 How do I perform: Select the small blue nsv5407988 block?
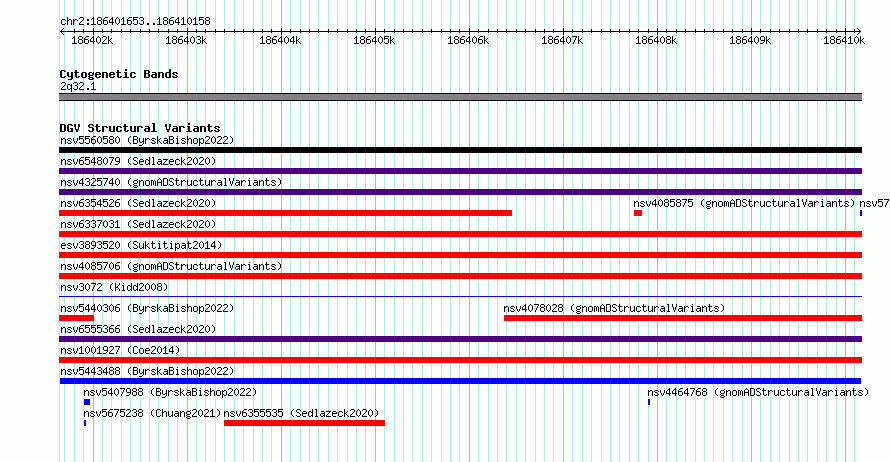87,402
